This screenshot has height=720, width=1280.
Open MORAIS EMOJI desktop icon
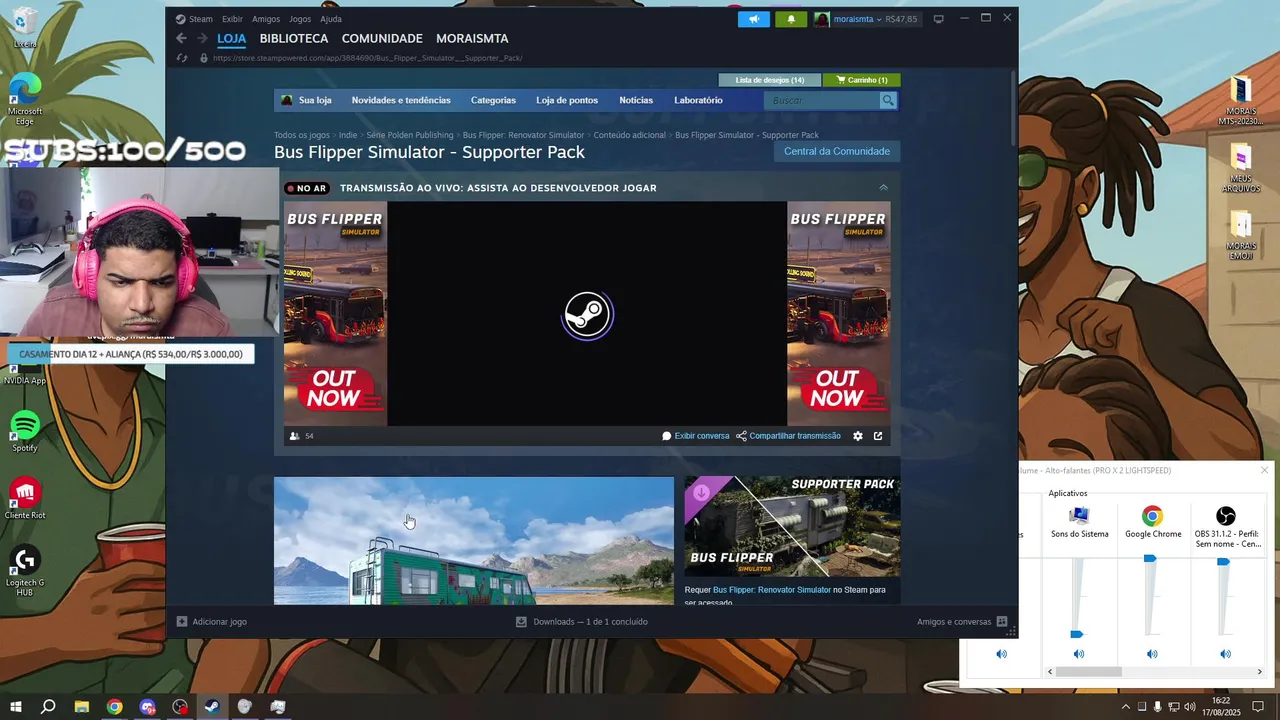[x=1241, y=236]
